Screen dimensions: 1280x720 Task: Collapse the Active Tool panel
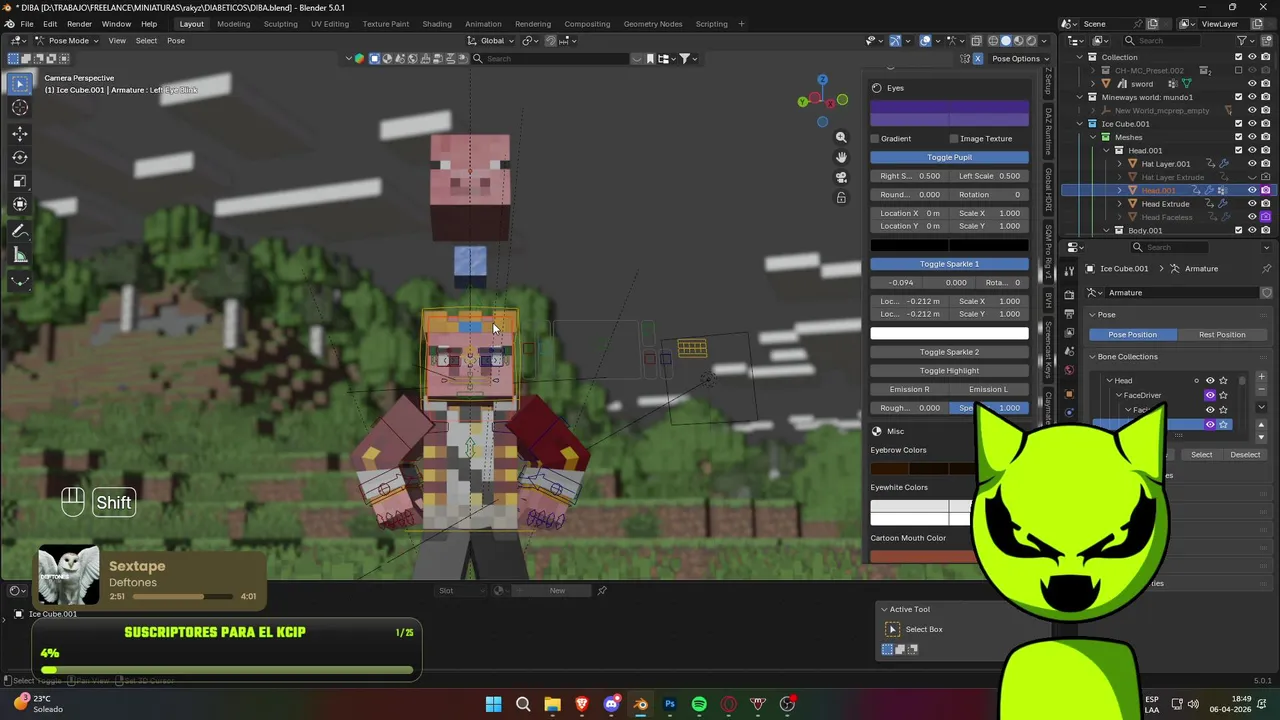coord(884,609)
